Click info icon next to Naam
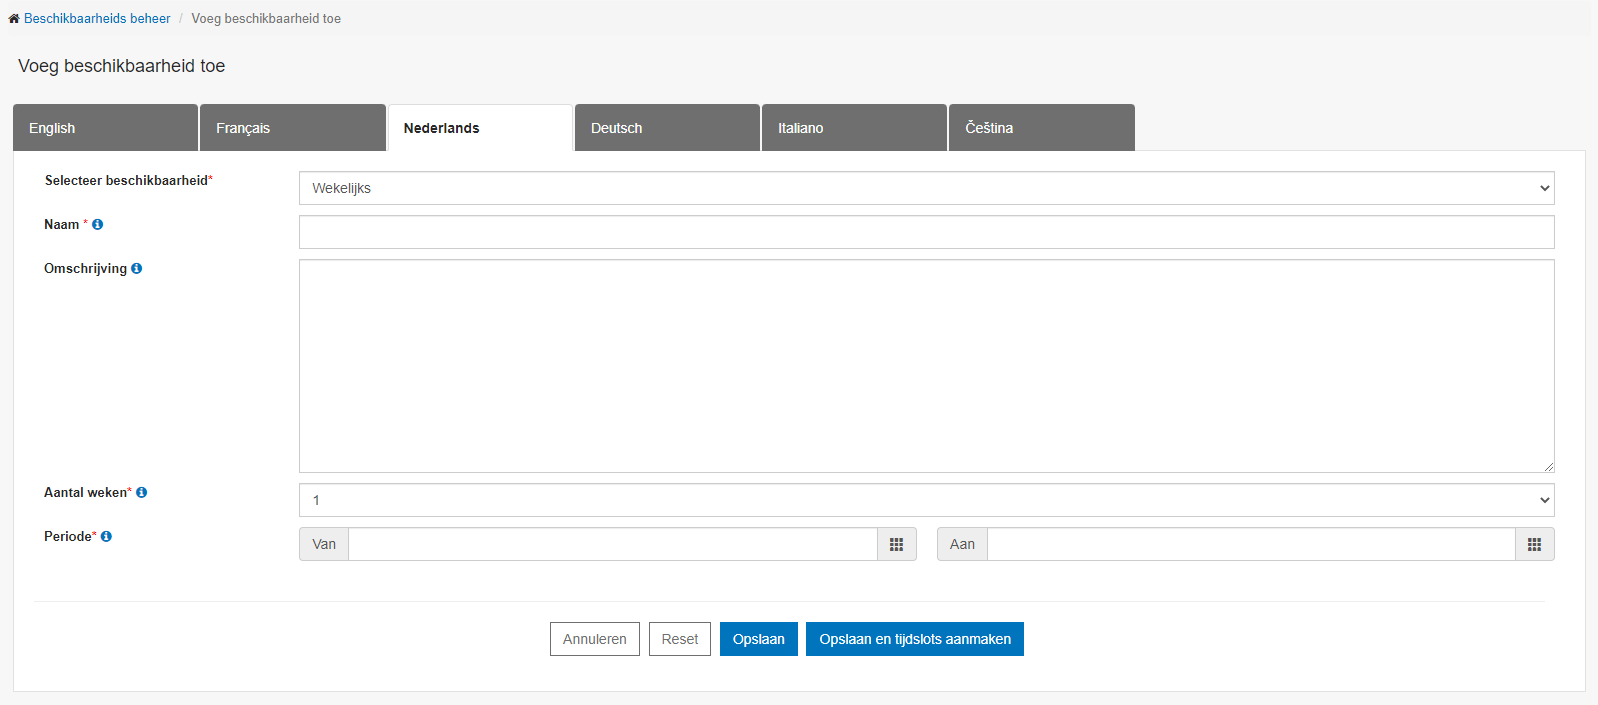1598x705 pixels. click(x=98, y=225)
